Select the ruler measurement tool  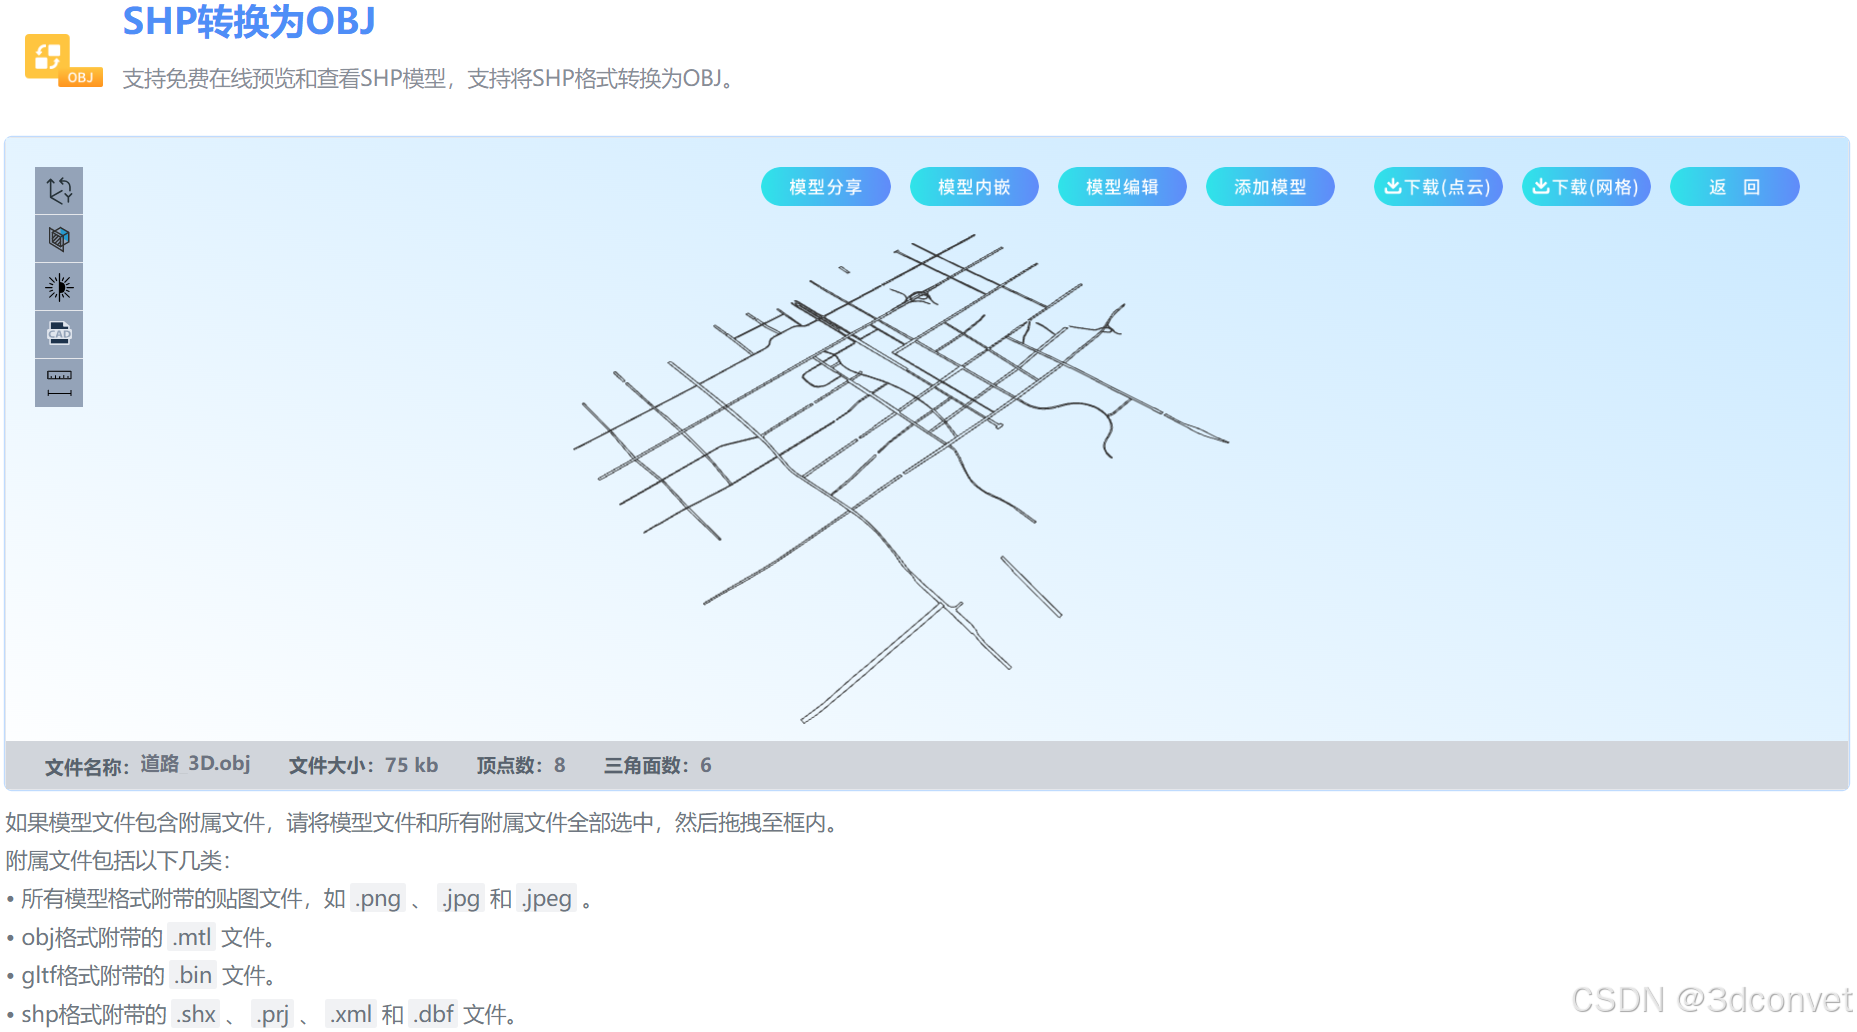[58, 382]
